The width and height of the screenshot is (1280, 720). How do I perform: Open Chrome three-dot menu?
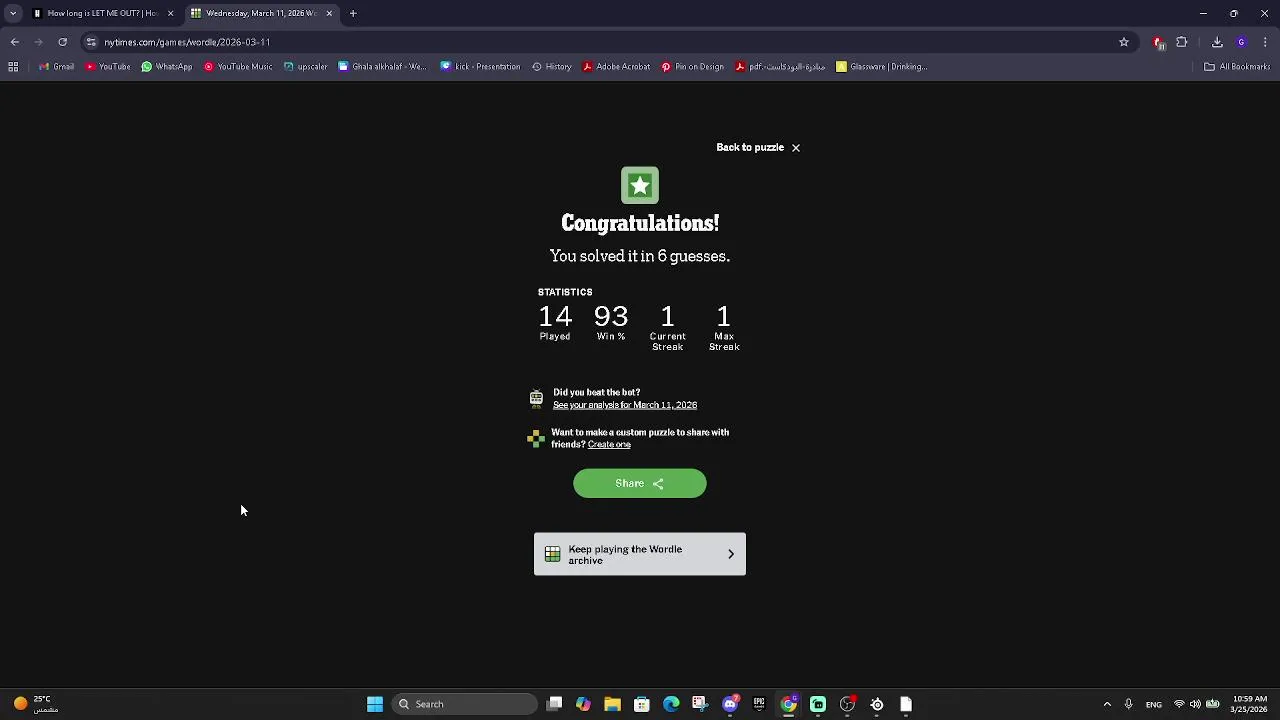pos(1266,42)
